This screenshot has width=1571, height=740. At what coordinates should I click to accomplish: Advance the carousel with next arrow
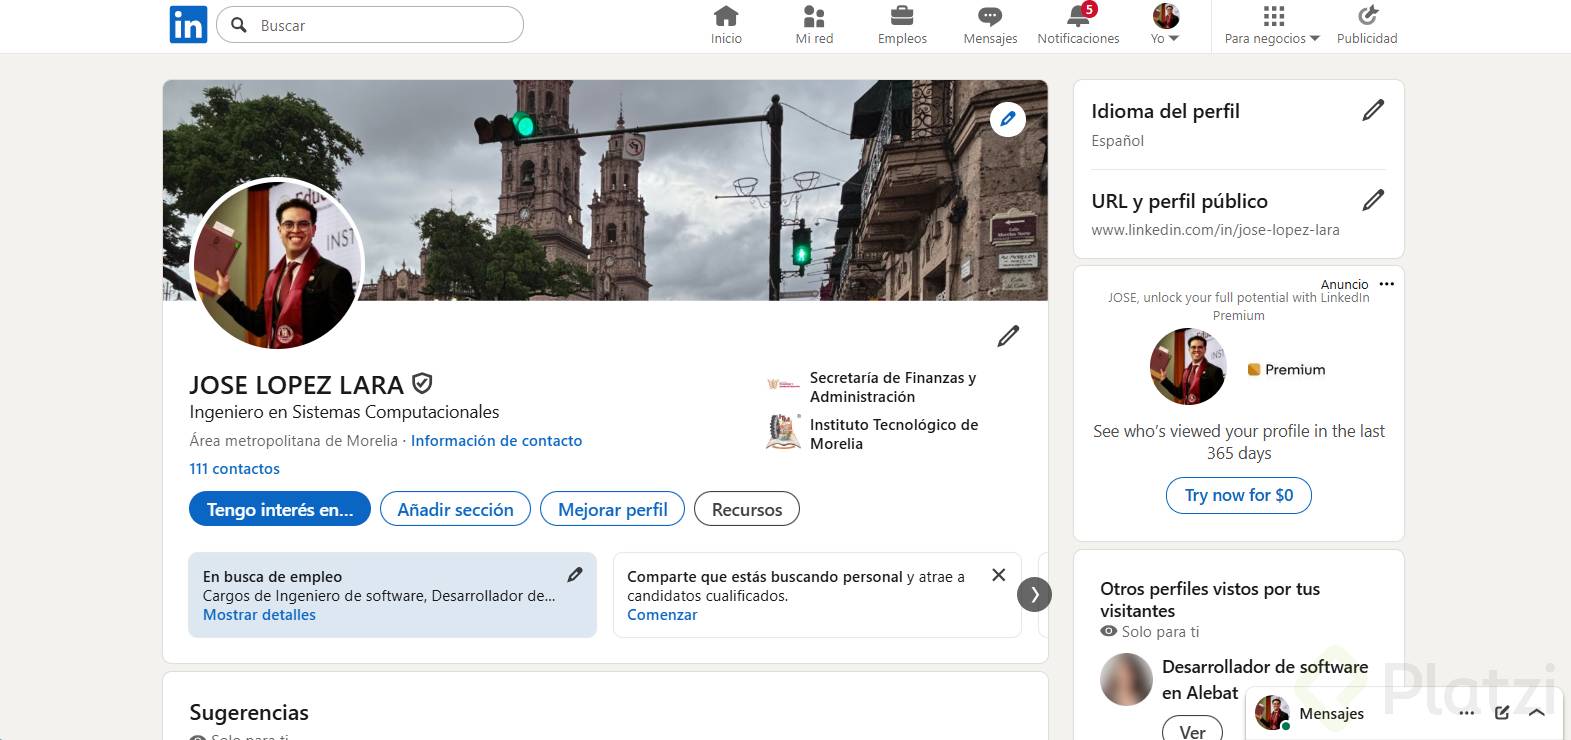pyautogui.click(x=1034, y=595)
